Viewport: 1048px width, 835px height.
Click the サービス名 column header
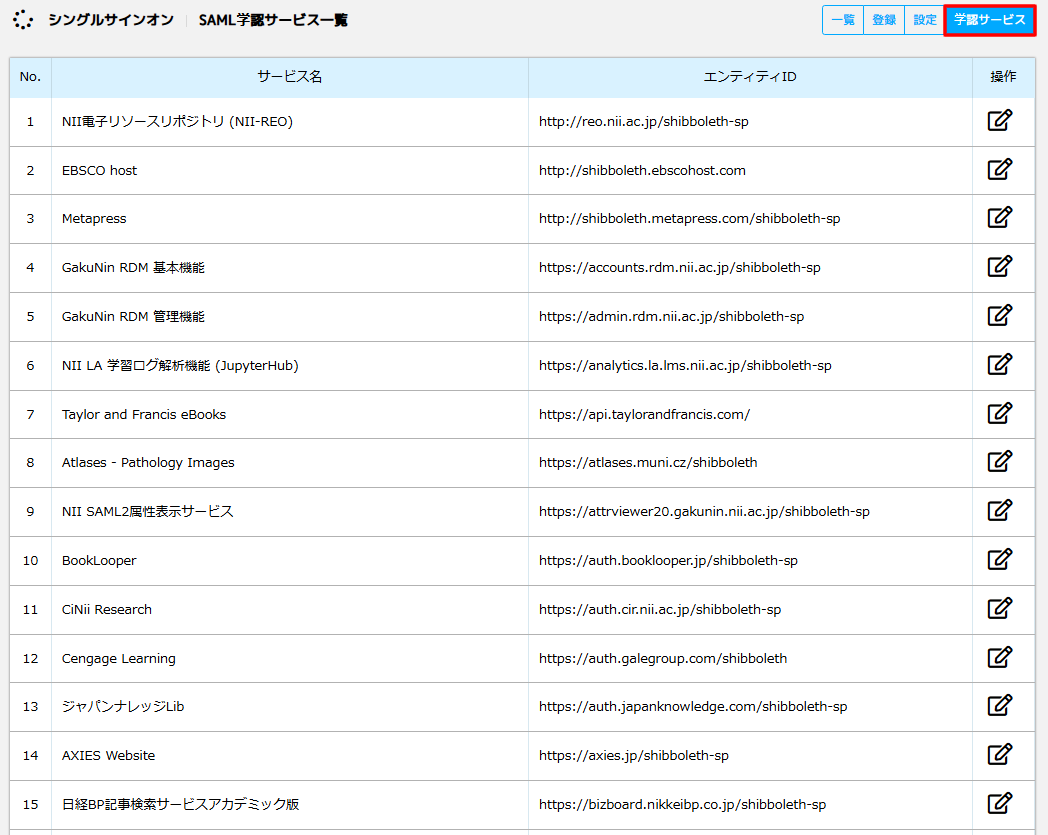click(289, 77)
